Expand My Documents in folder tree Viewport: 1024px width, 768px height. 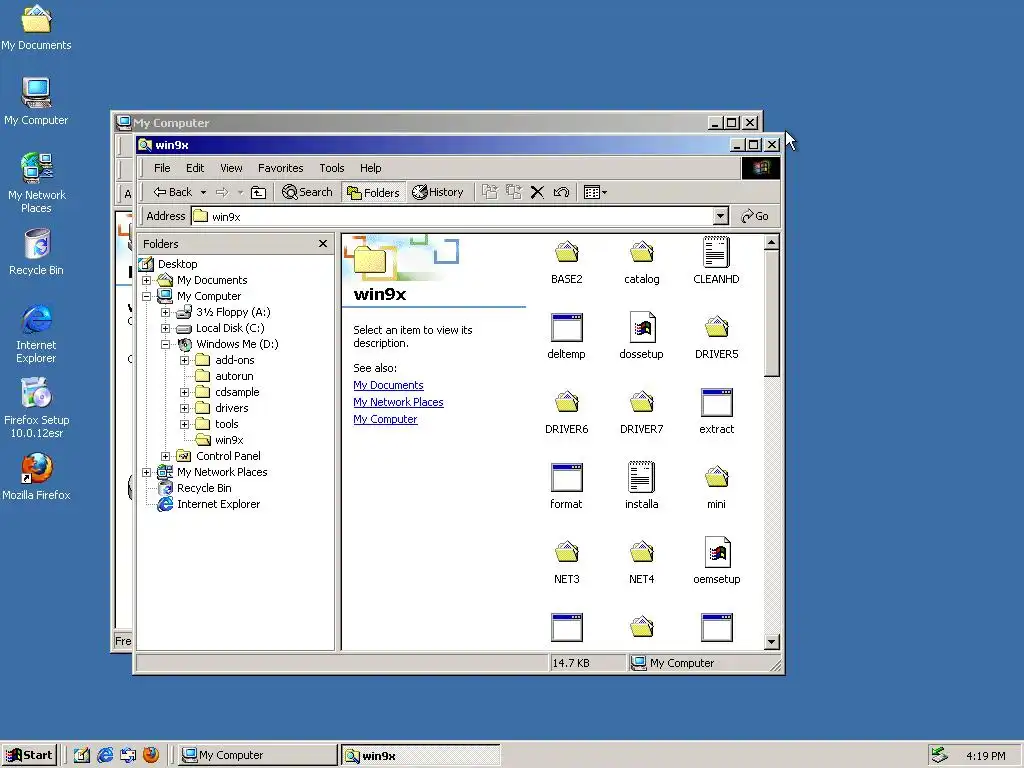pos(146,280)
